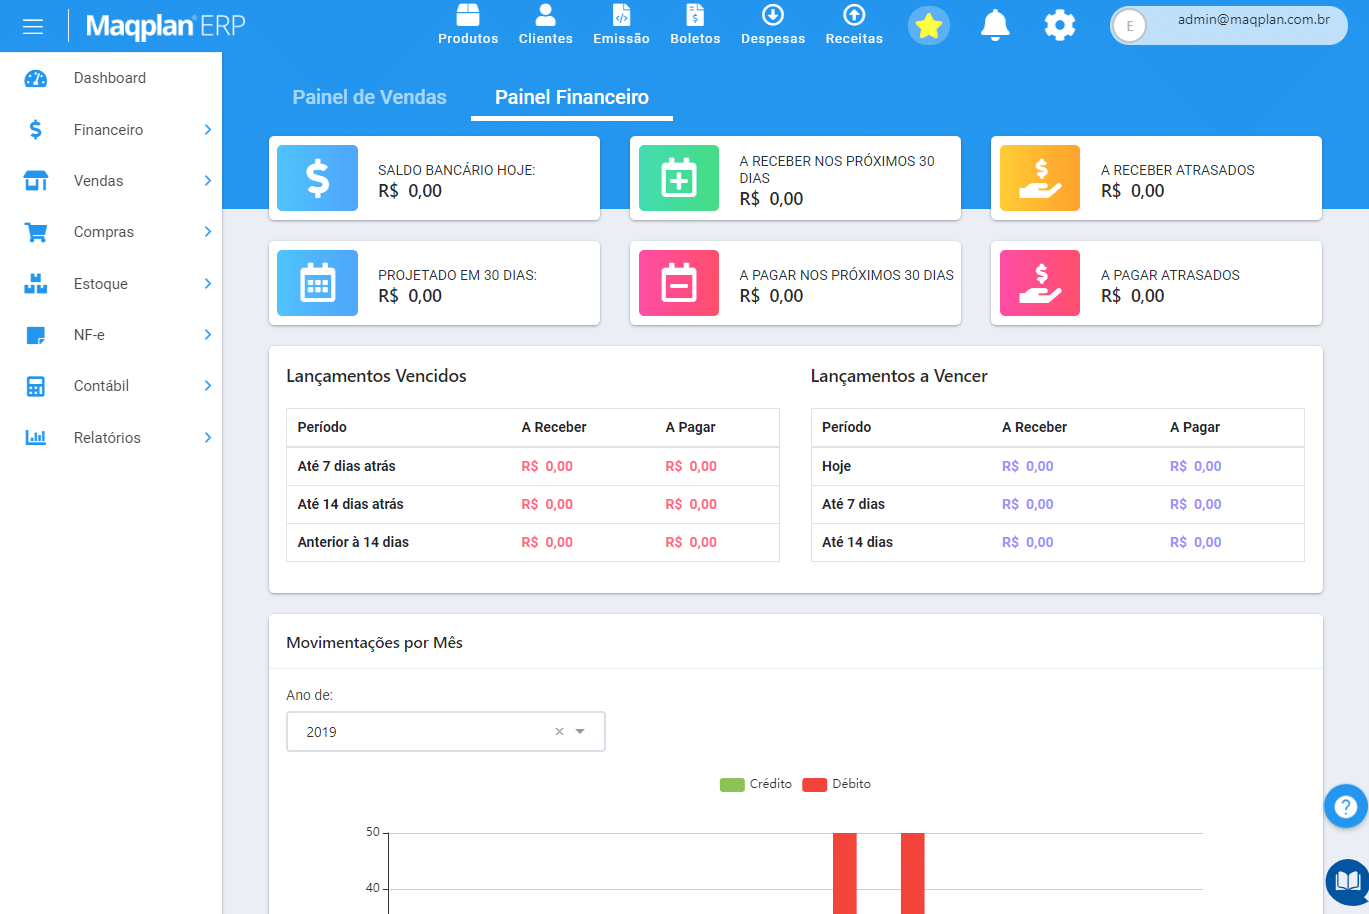The image size is (1369, 914).
Task: Open Financeiro menu item
Action: click(x=110, y=130)
